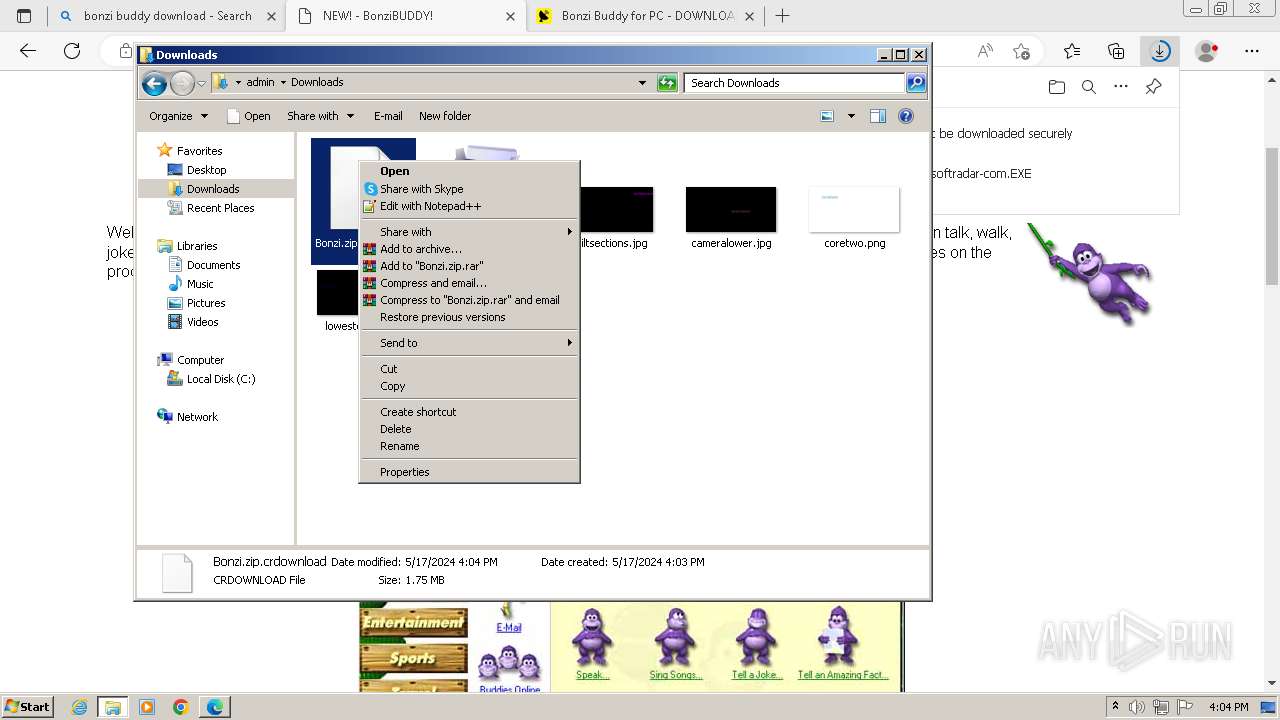Go back in Edge browser
This screenshot has width=1280, height=720.
[x=28, y=51]
